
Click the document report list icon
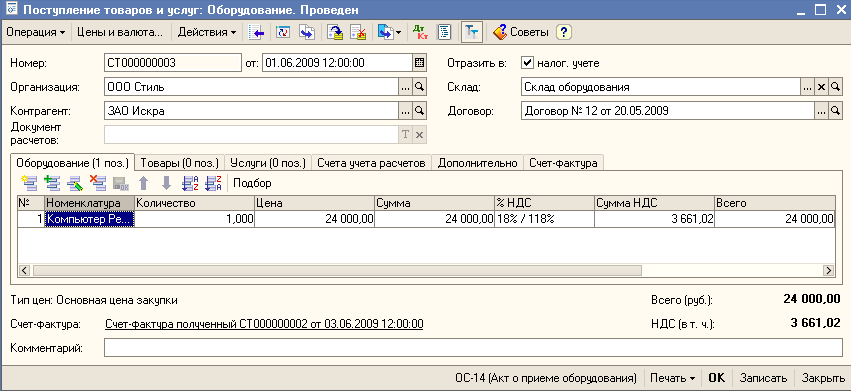point(444,32)
